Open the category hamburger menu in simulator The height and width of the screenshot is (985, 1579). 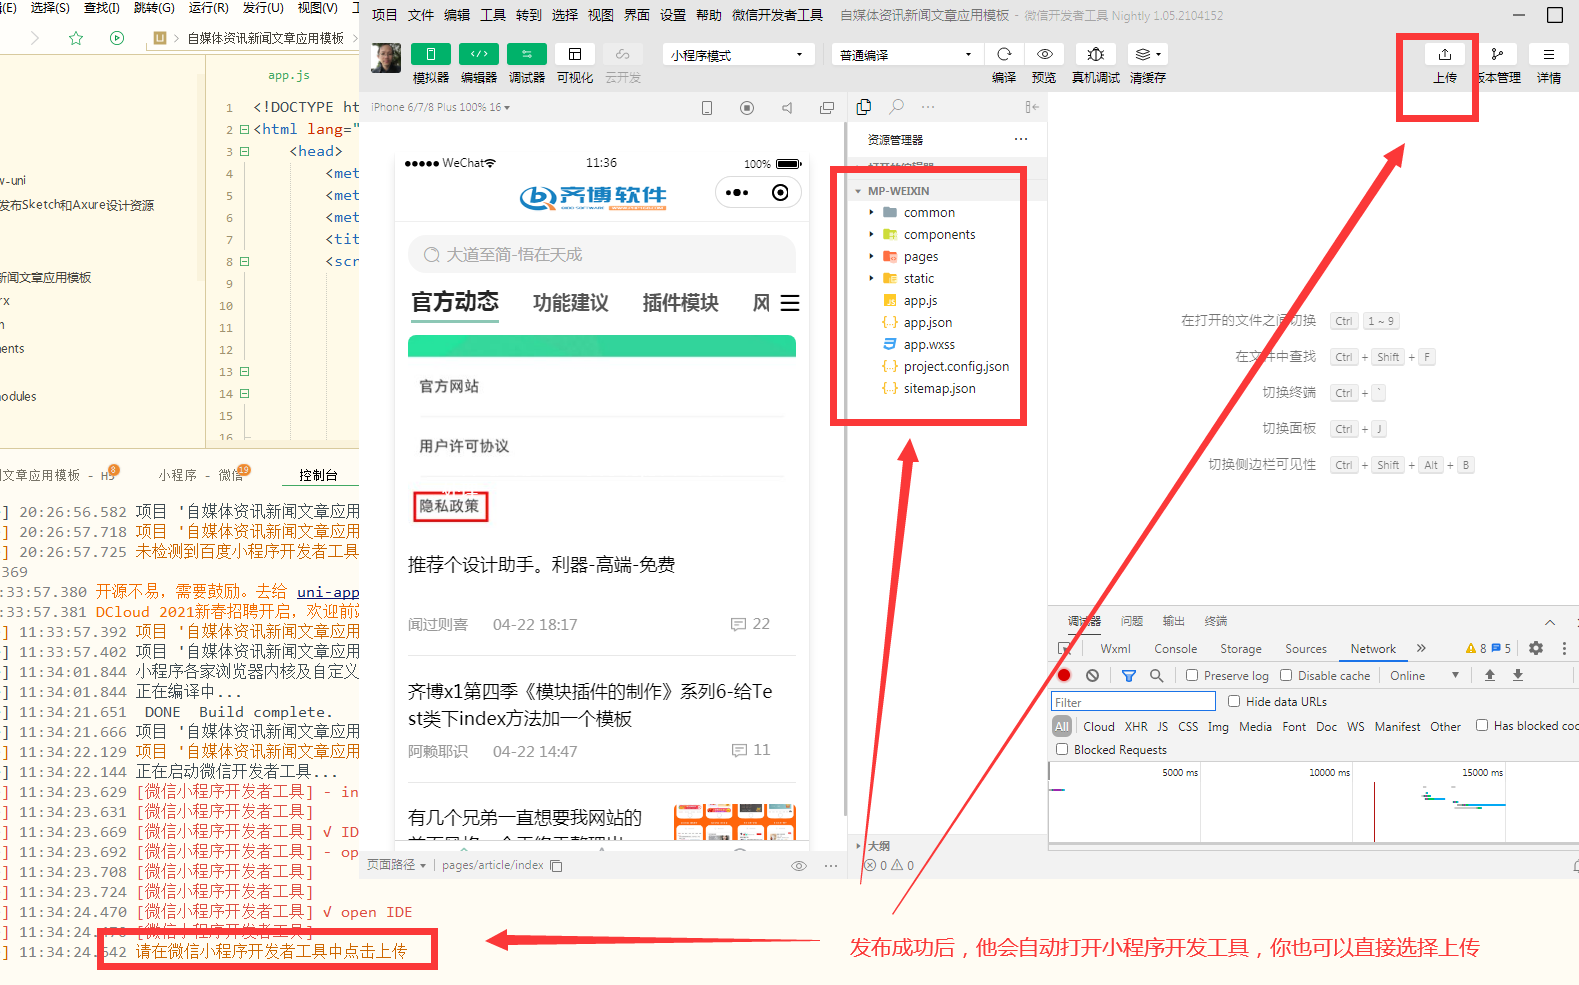(790, 303)
